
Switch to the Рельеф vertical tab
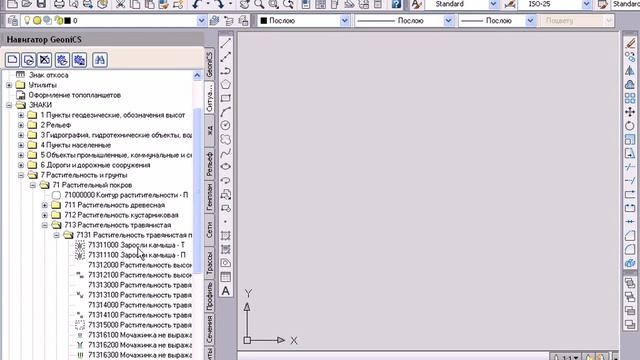point(209,163)
